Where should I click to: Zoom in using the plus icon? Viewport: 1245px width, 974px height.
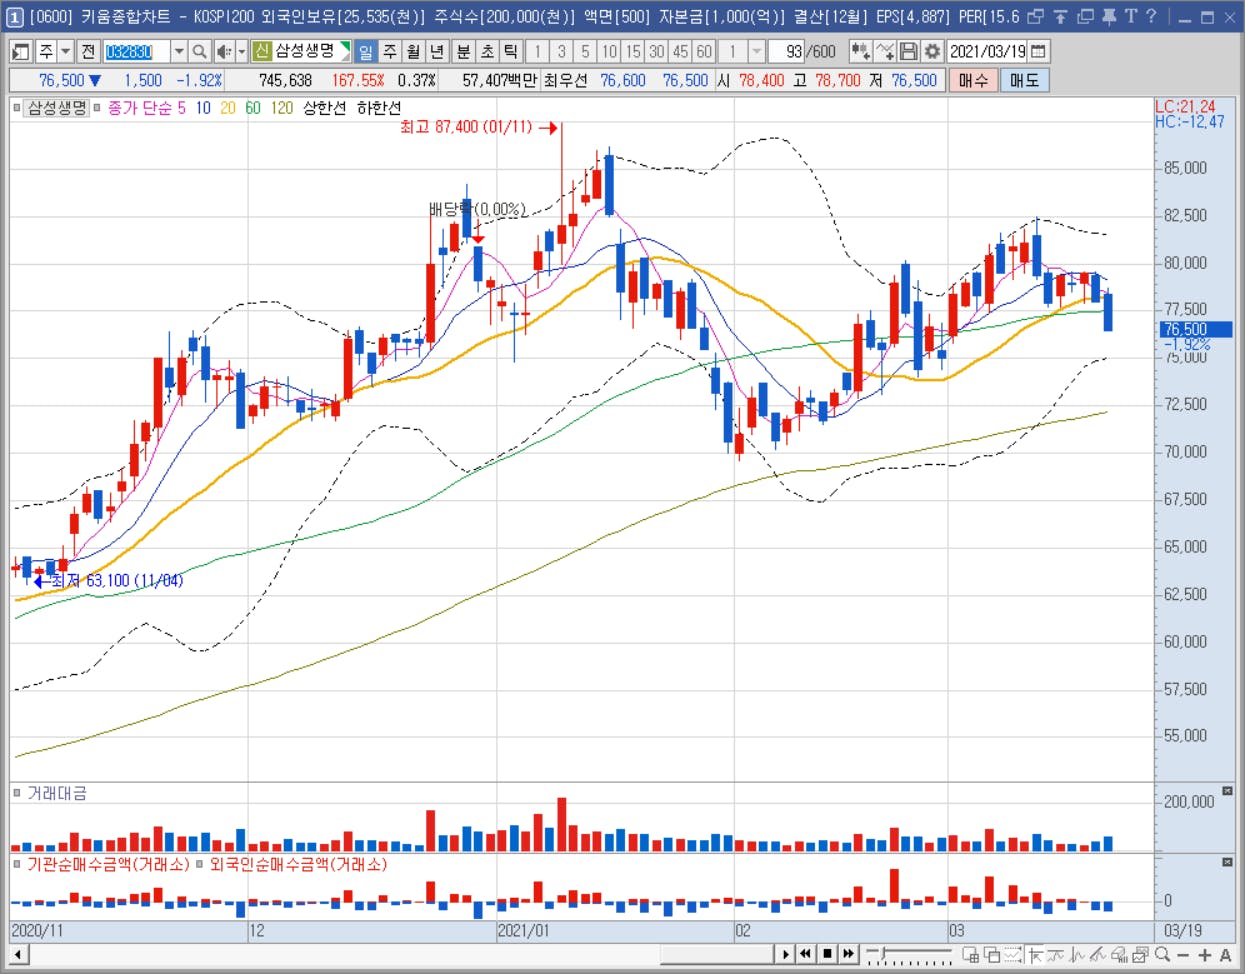(x=1204, y=955)
